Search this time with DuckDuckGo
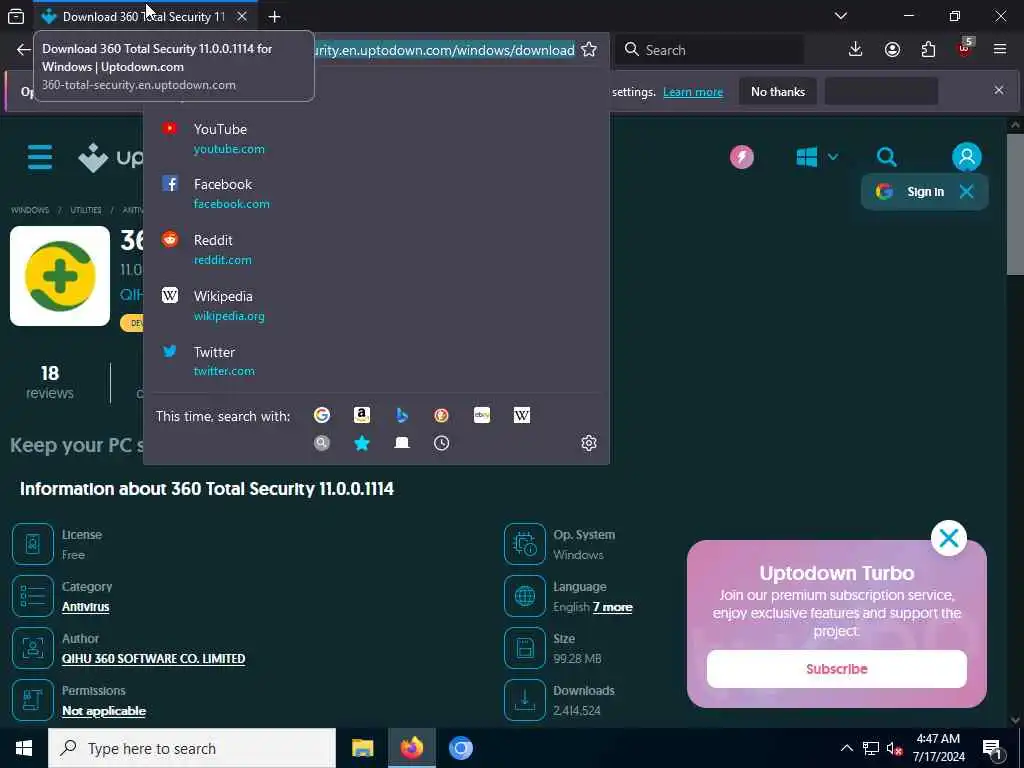Screen dimensions: 1024x768 click(441, 415)
